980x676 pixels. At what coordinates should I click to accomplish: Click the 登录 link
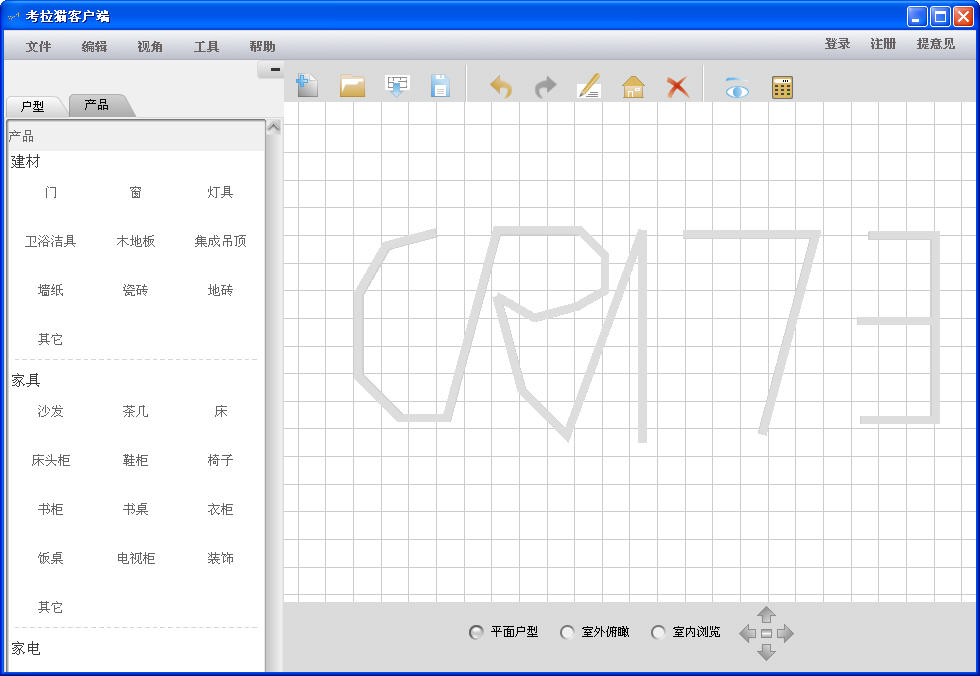click(x=837, y=44)
